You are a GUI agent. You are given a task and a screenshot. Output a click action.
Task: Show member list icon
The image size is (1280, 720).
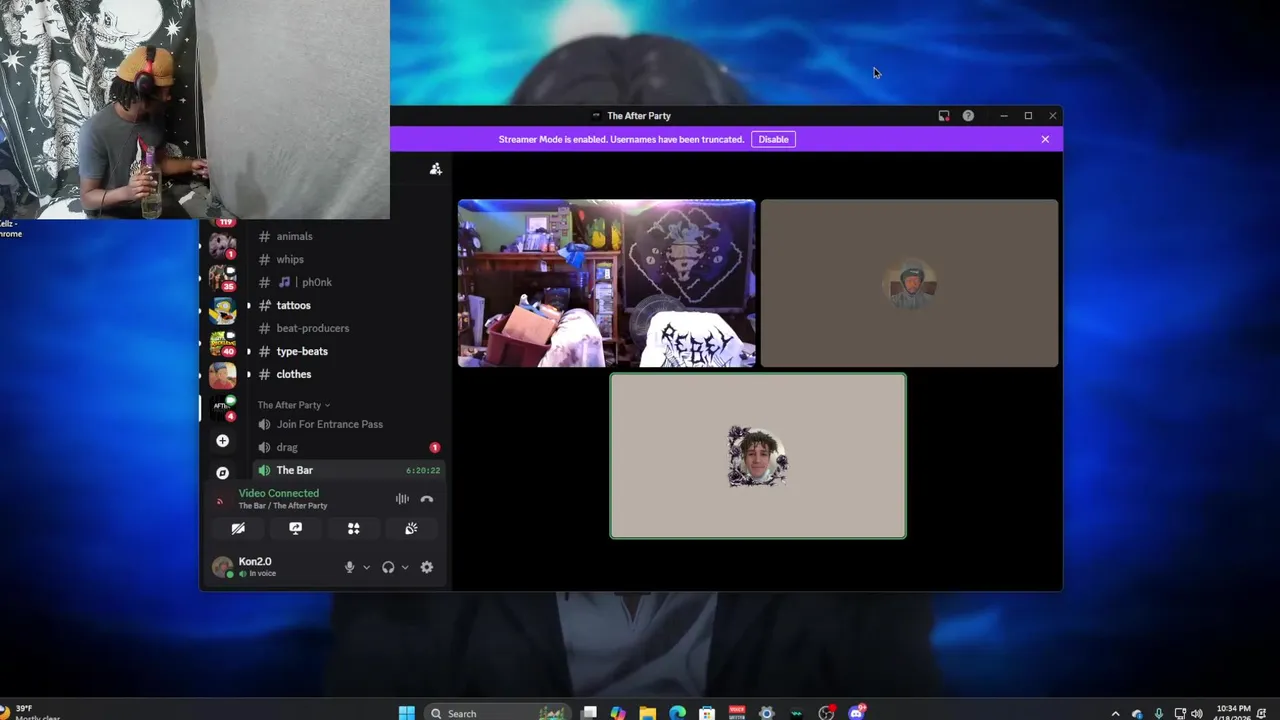(435, 169)
